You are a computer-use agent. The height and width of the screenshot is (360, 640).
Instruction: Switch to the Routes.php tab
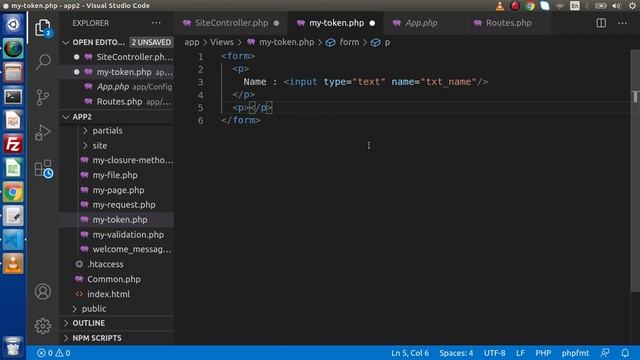[508, 23]
